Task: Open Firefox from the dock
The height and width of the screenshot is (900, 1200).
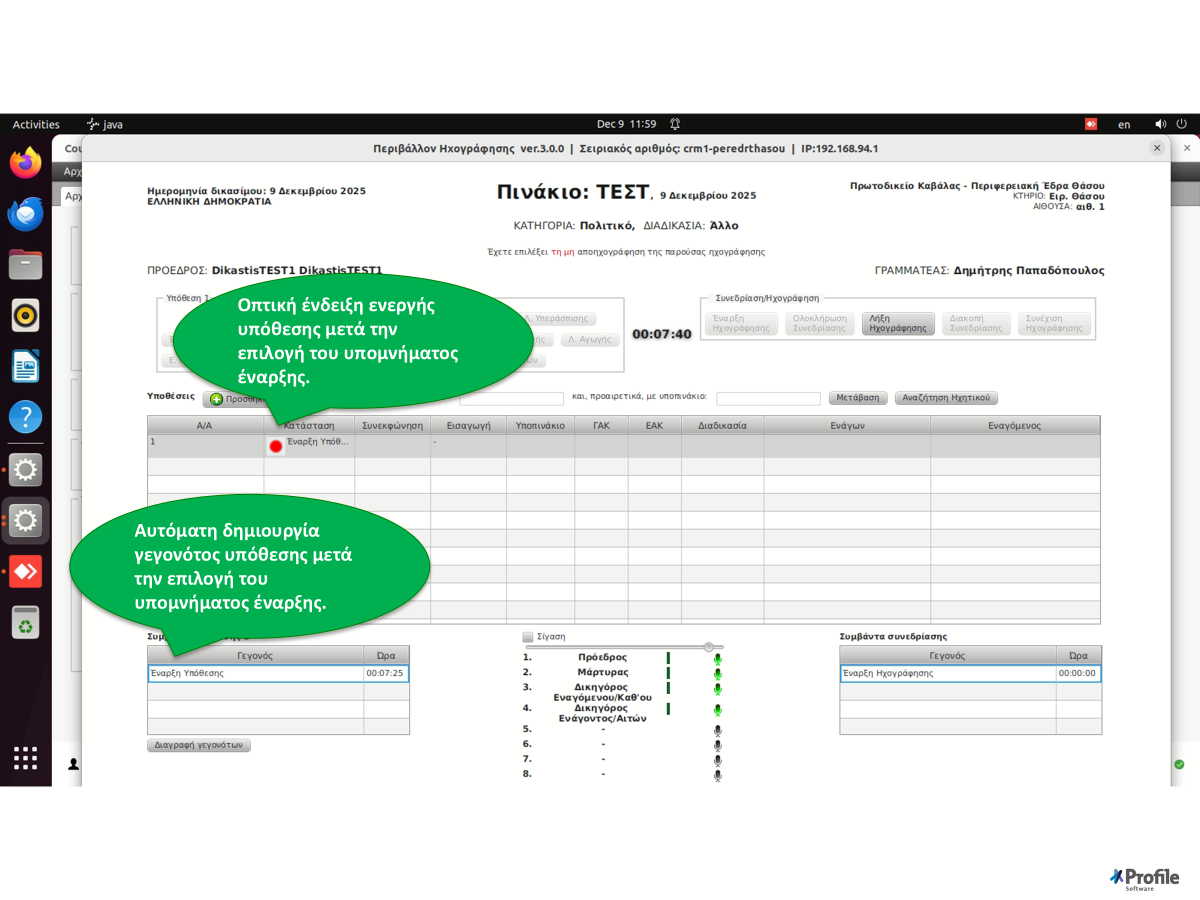Action: pyautogui.click(x=26, y=163)
